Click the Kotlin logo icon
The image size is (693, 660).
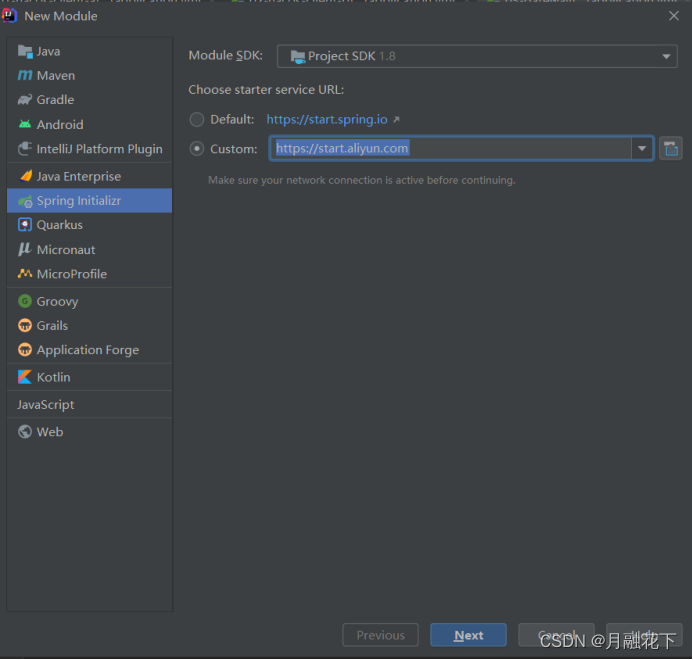25,377
